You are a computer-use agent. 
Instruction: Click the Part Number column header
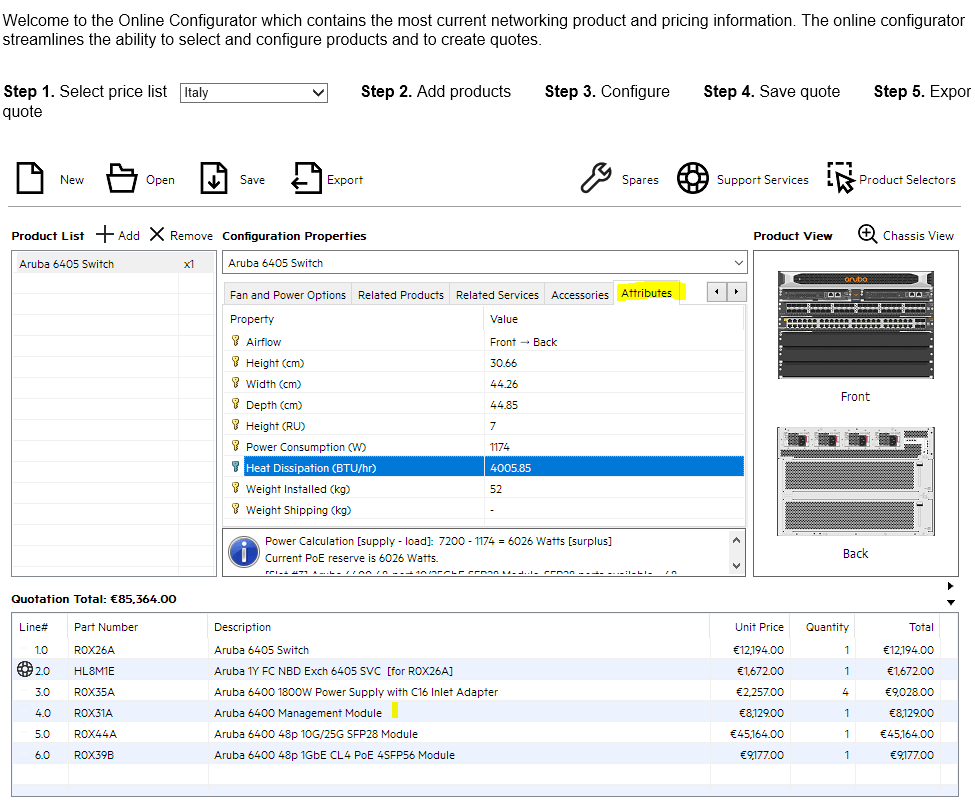point(106,627)
